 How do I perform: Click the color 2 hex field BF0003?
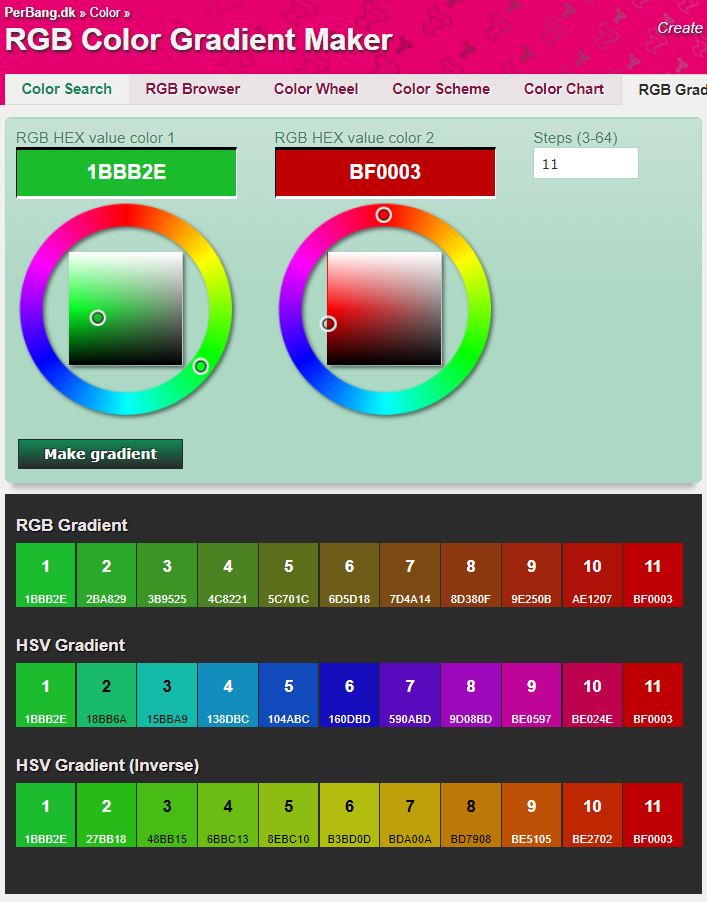[x=385, y=172]
